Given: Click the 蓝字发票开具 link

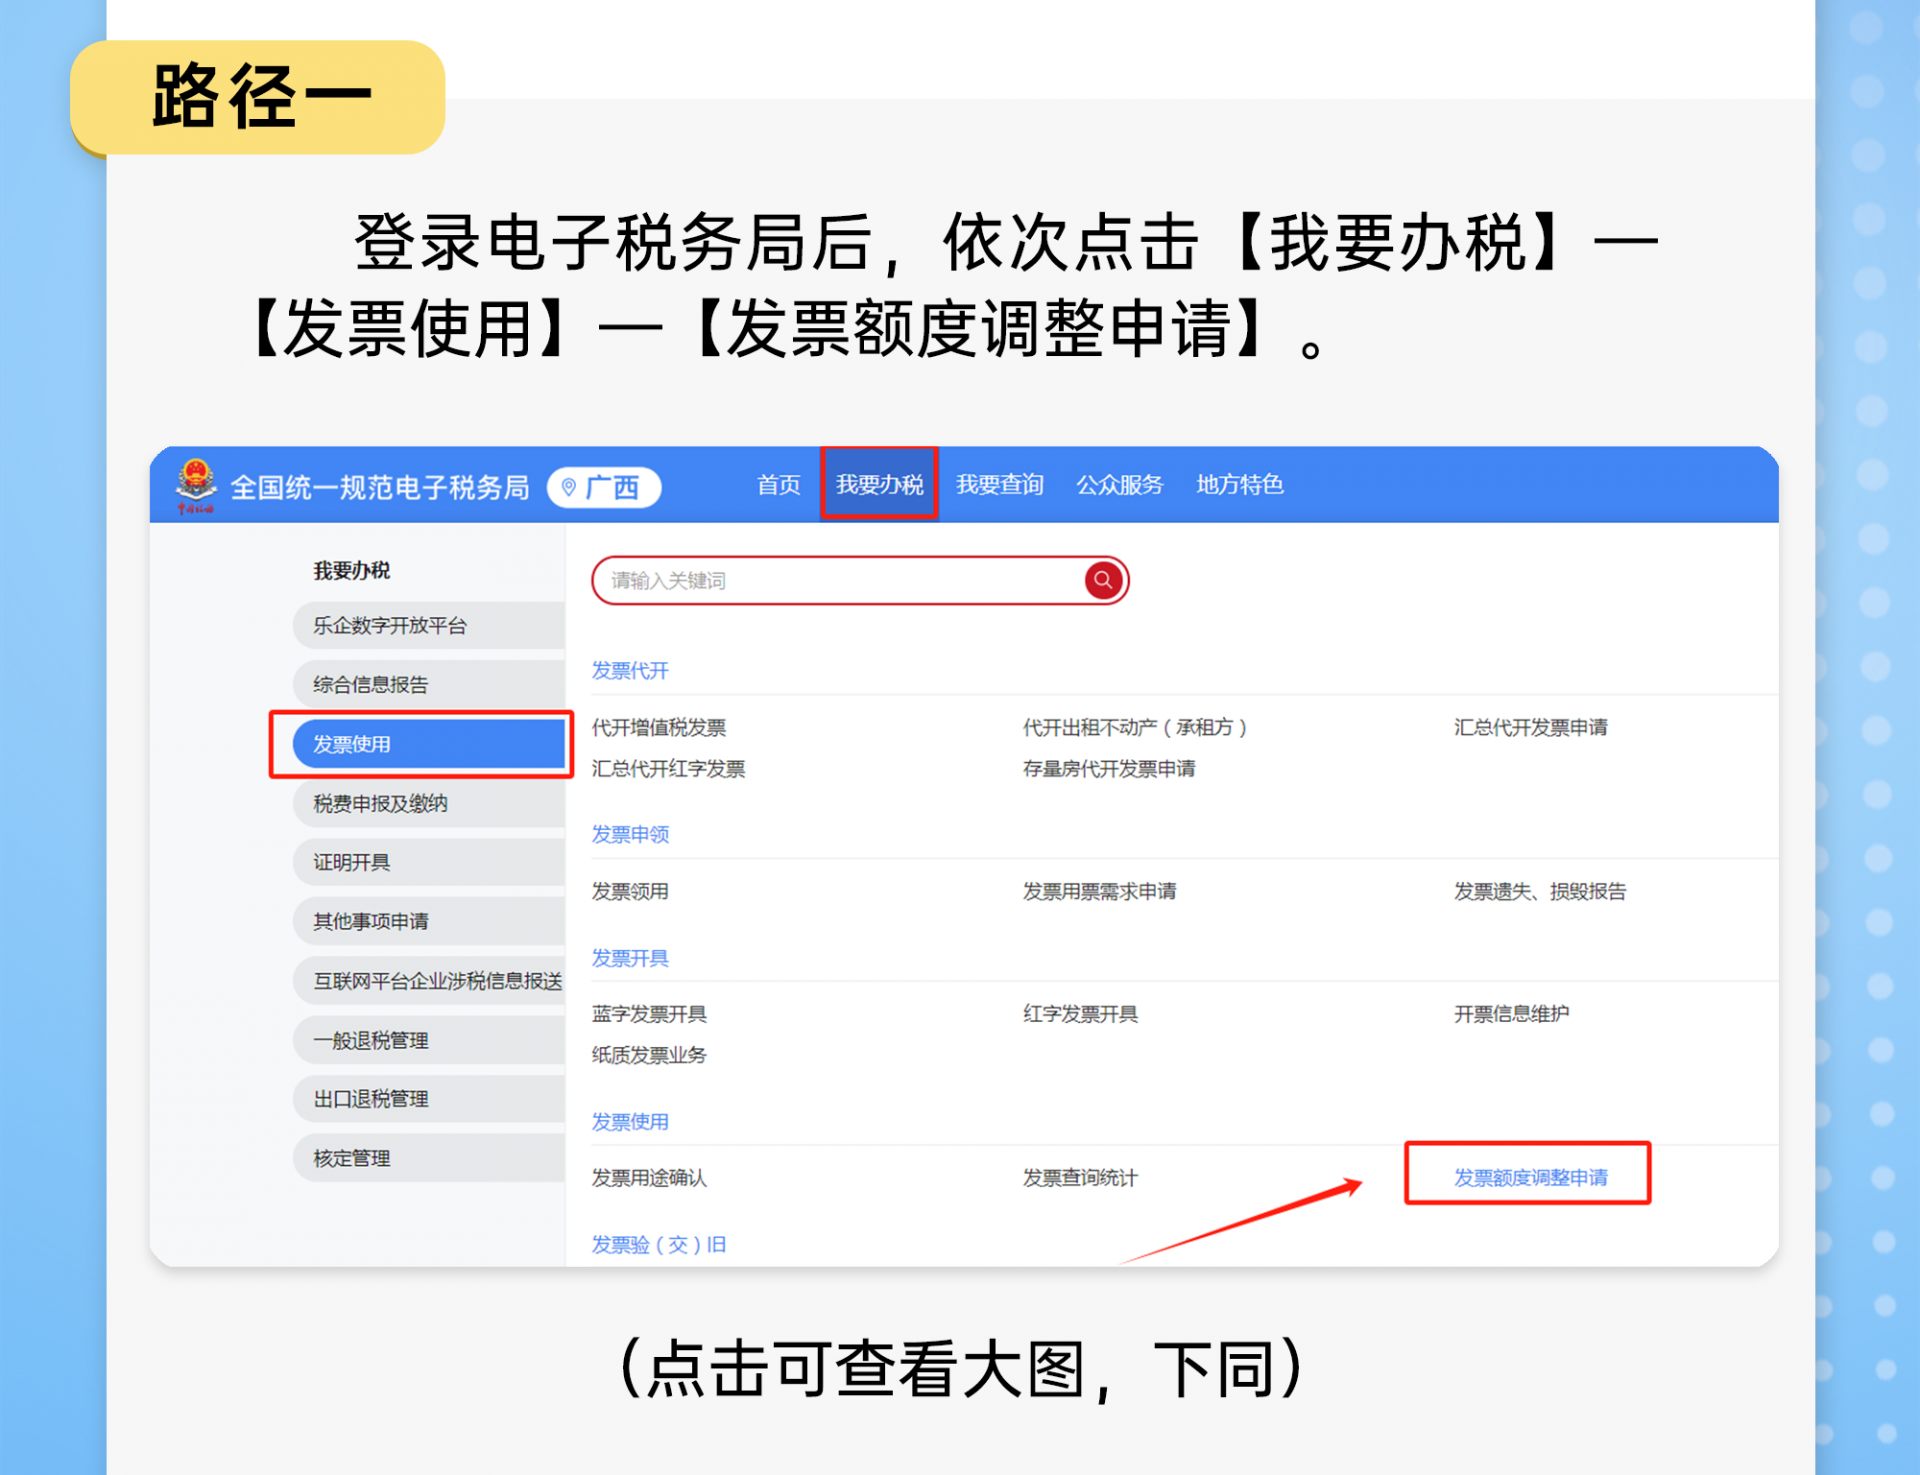Looking at the screenshot, I should pos(649,1013).
